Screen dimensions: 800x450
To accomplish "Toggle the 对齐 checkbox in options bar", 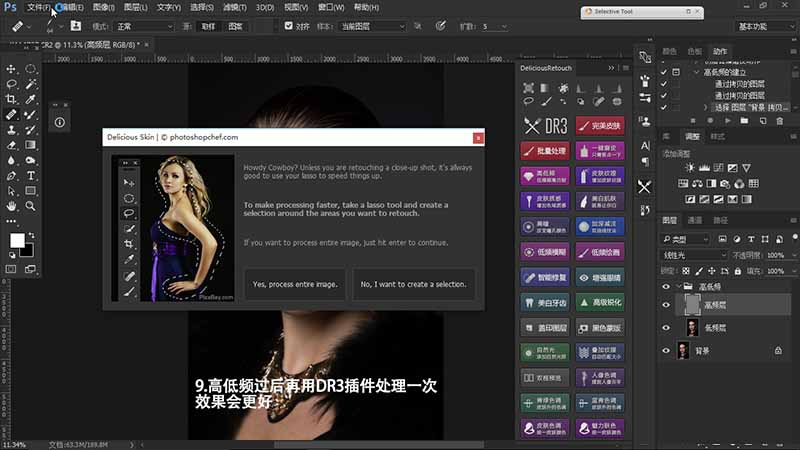I will pyautogui.click(x=289, y=26).
